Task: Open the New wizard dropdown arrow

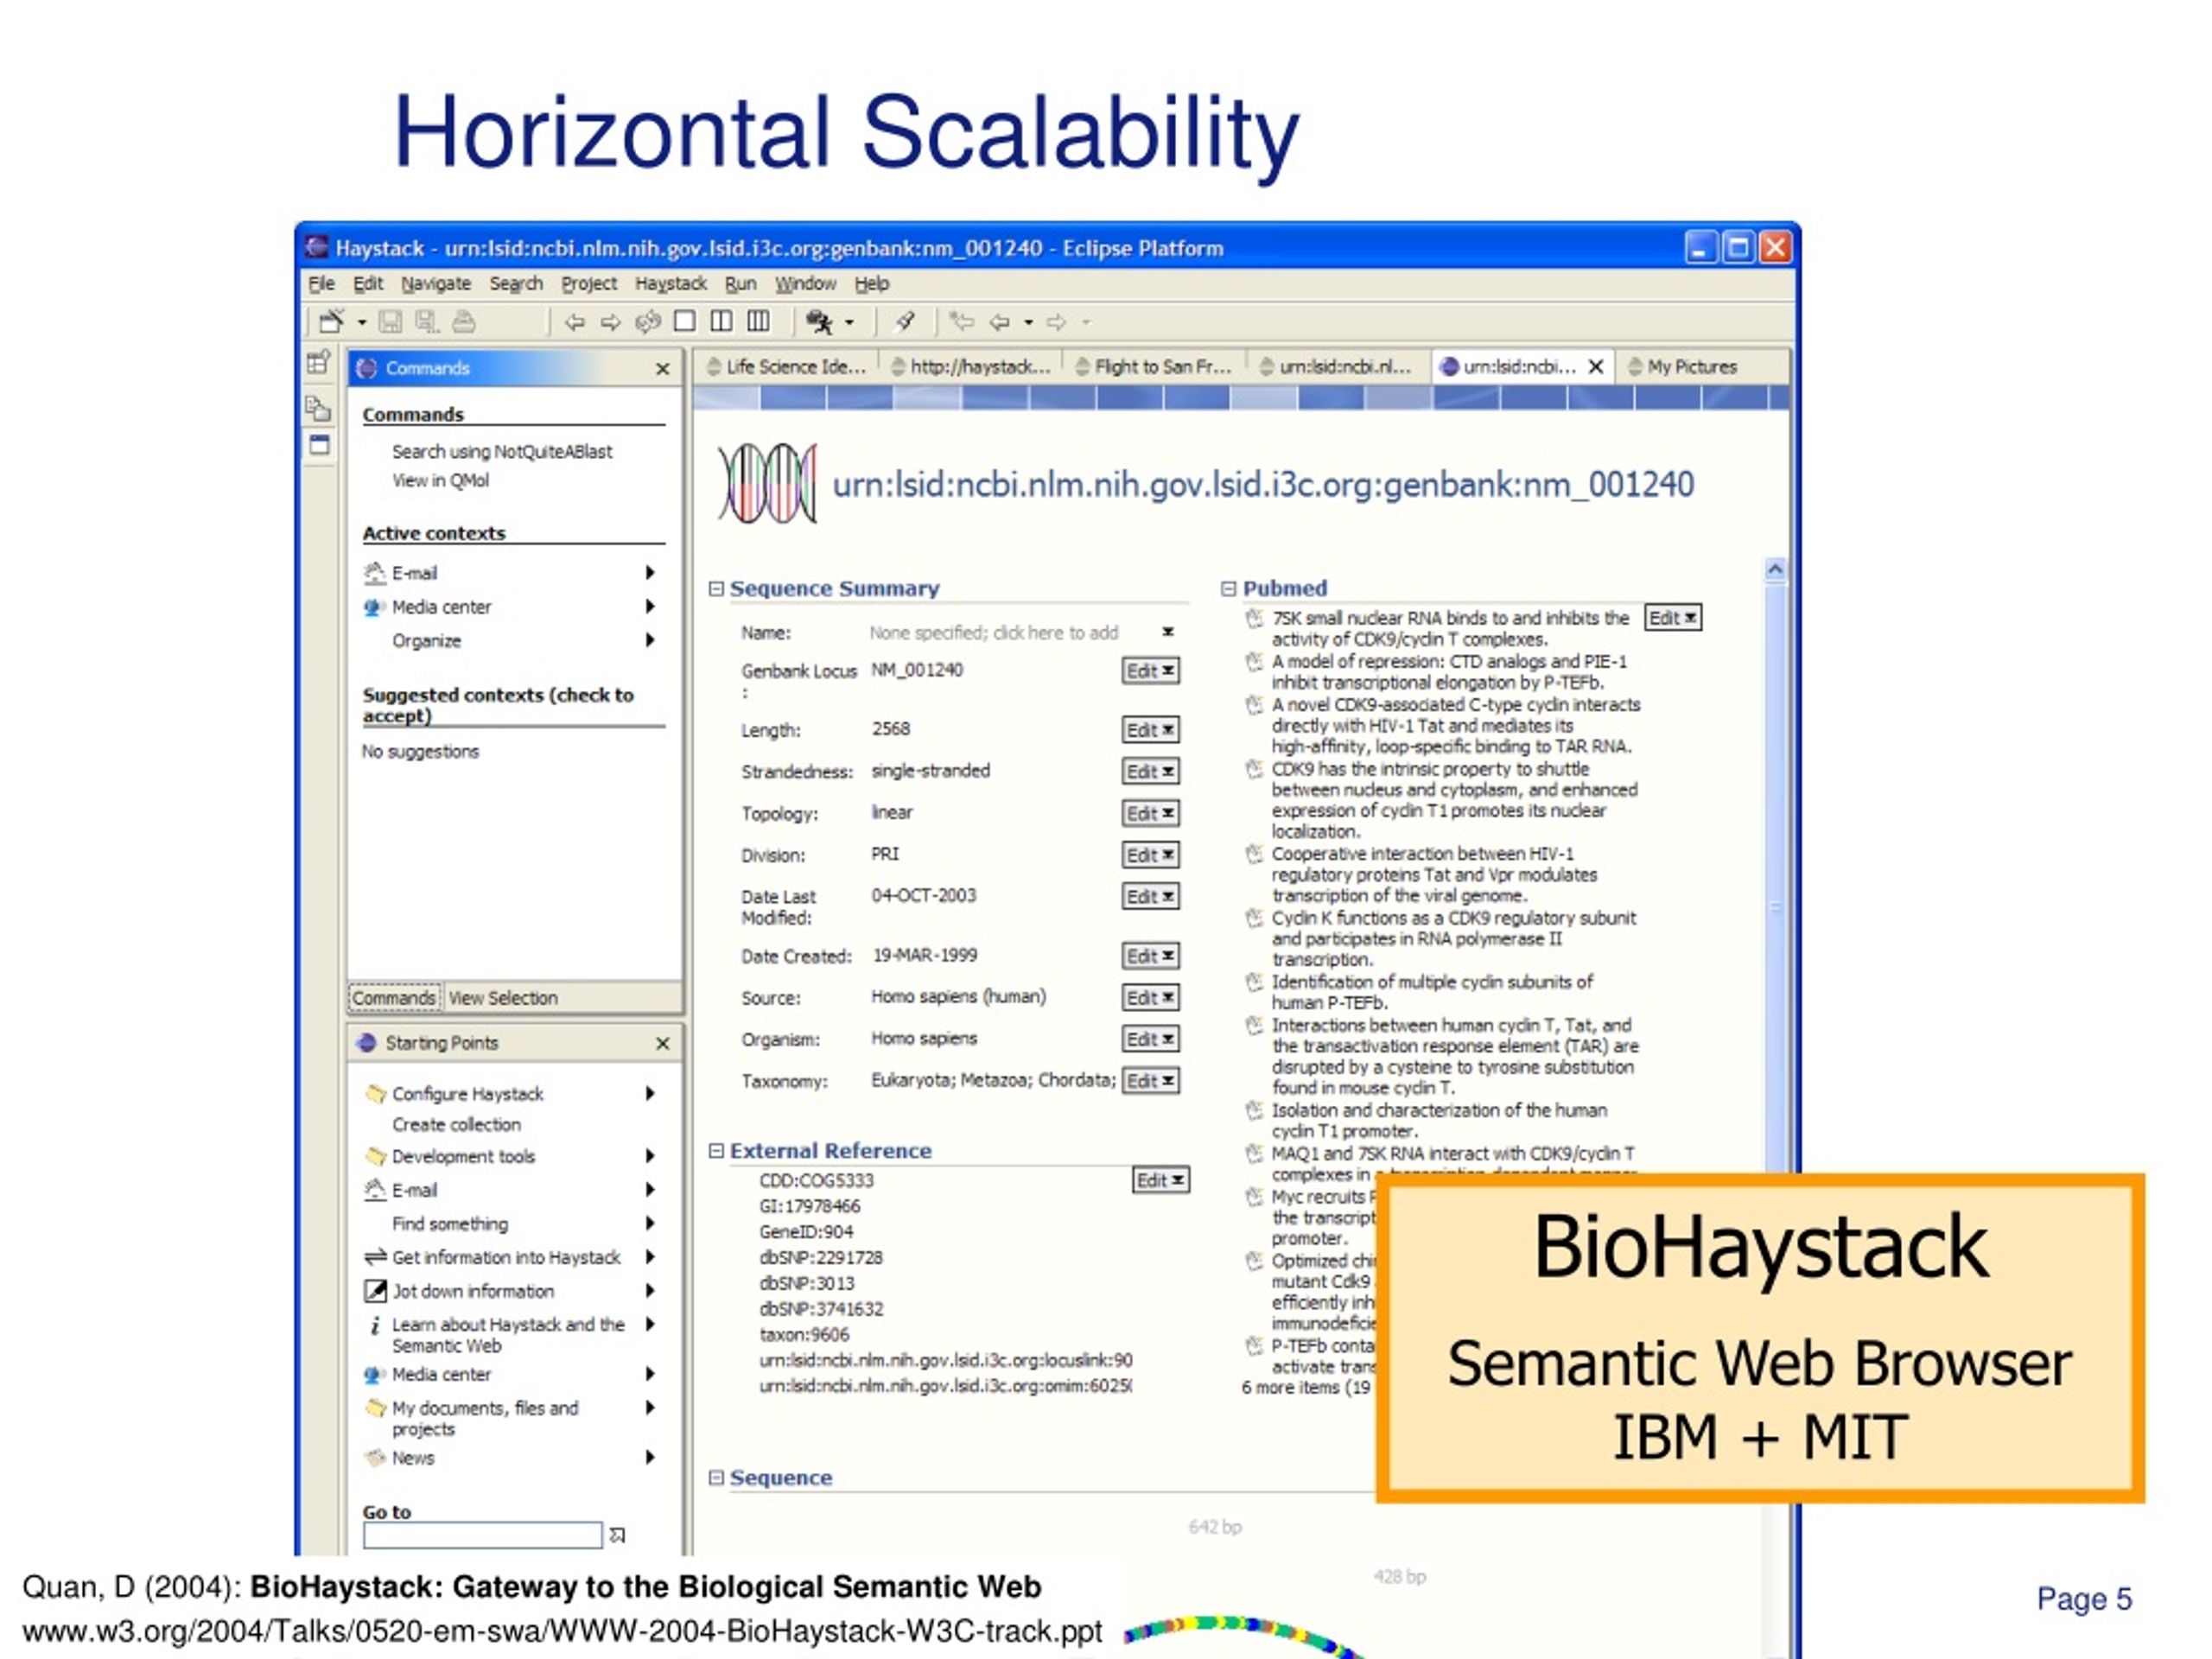Action: pos(361,322)
